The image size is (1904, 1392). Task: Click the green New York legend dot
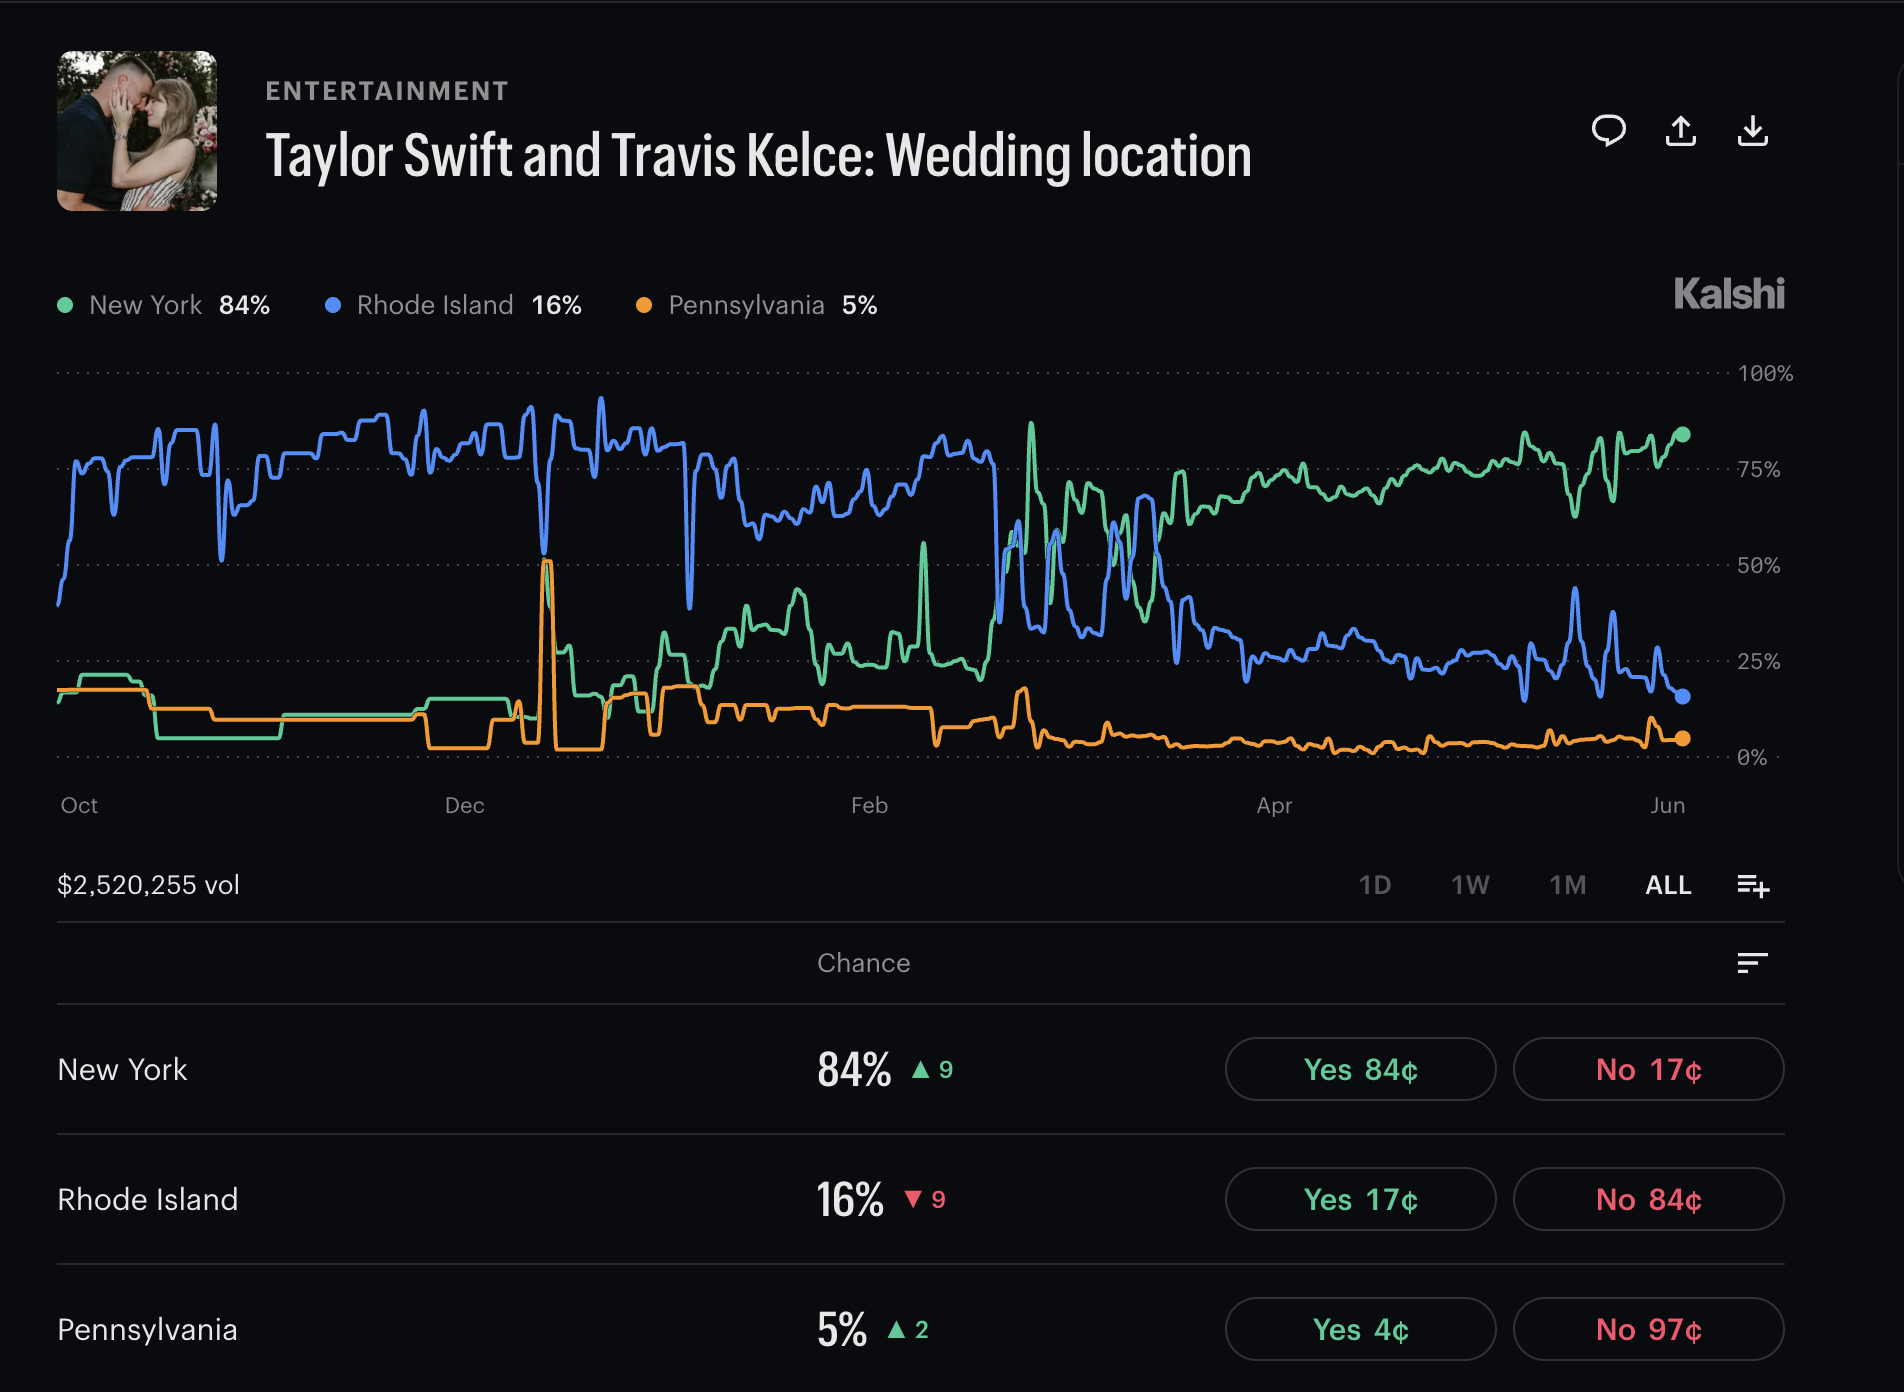click(x=65, y=305)
